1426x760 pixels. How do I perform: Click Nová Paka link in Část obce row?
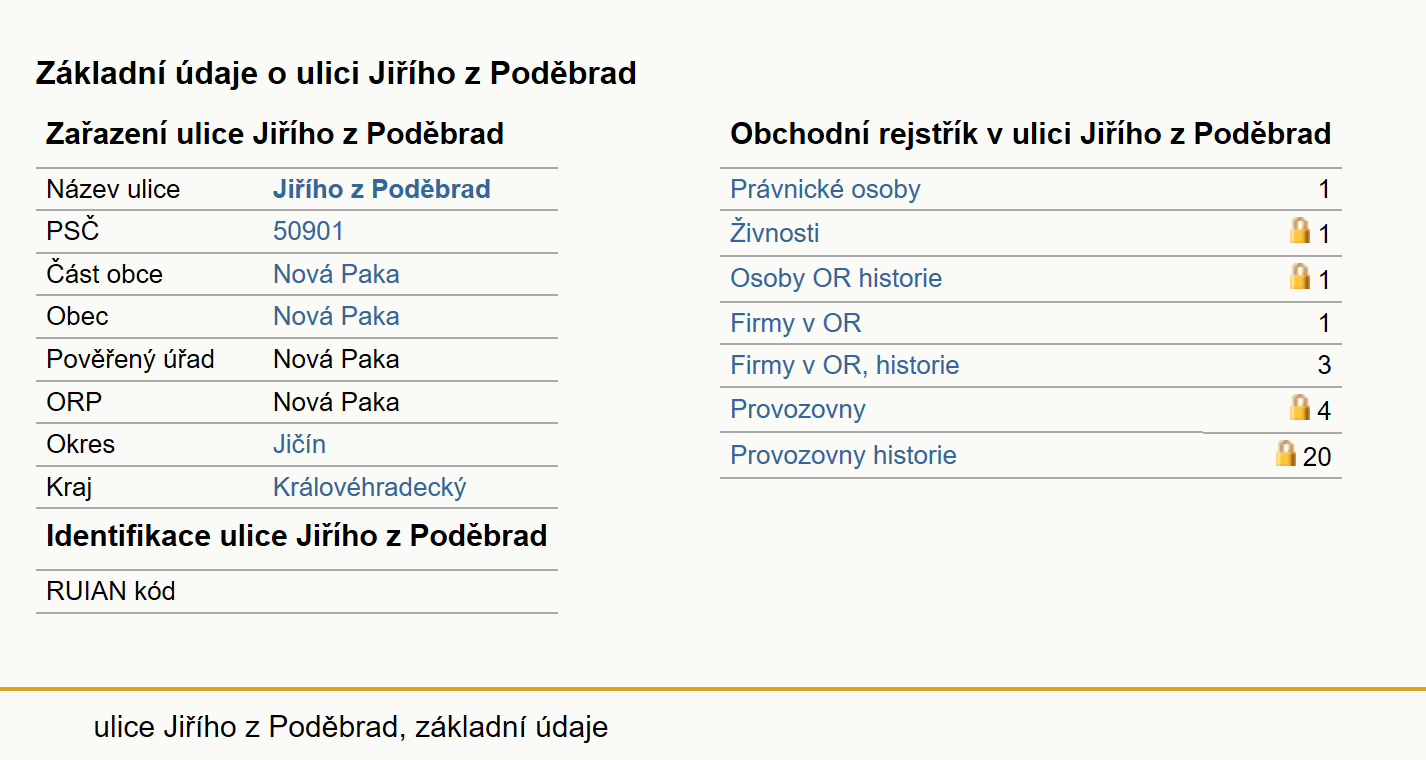[x=336, y=274]
